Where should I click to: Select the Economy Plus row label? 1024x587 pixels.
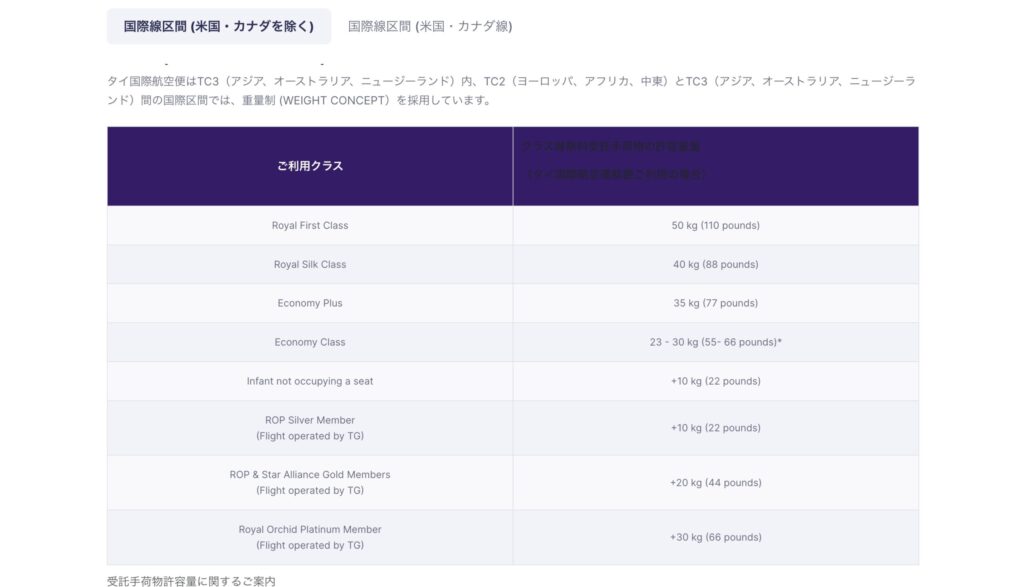click(310, 303)
